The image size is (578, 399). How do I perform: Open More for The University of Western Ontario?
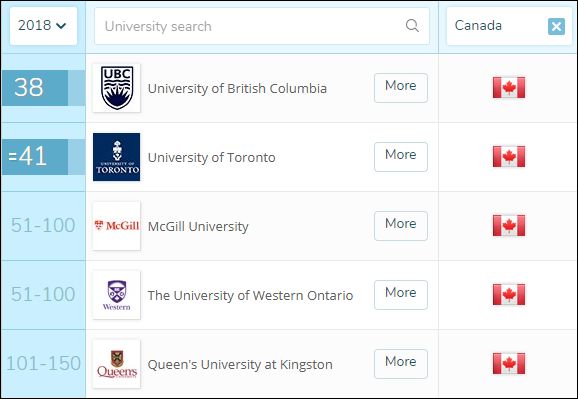pos(401,295)
